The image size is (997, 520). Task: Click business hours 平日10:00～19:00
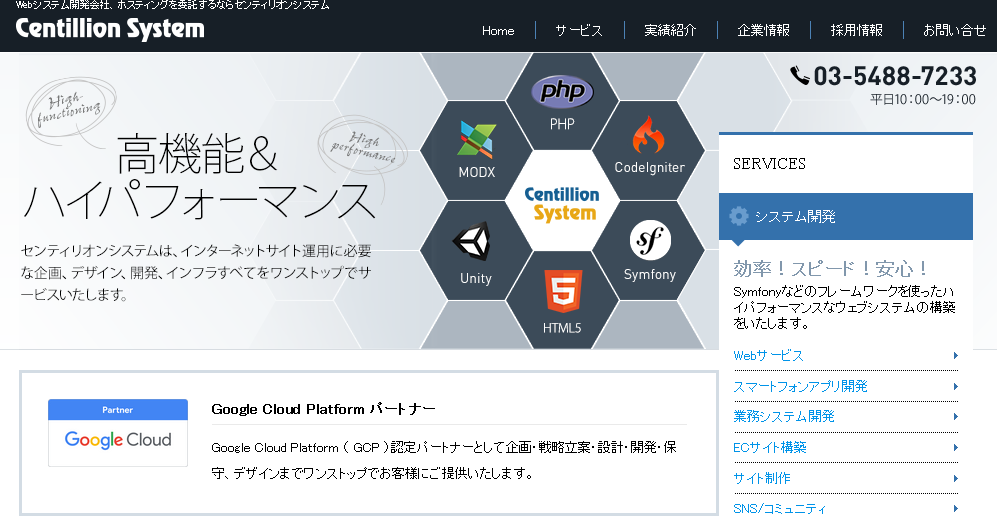[x=923, y=99]
